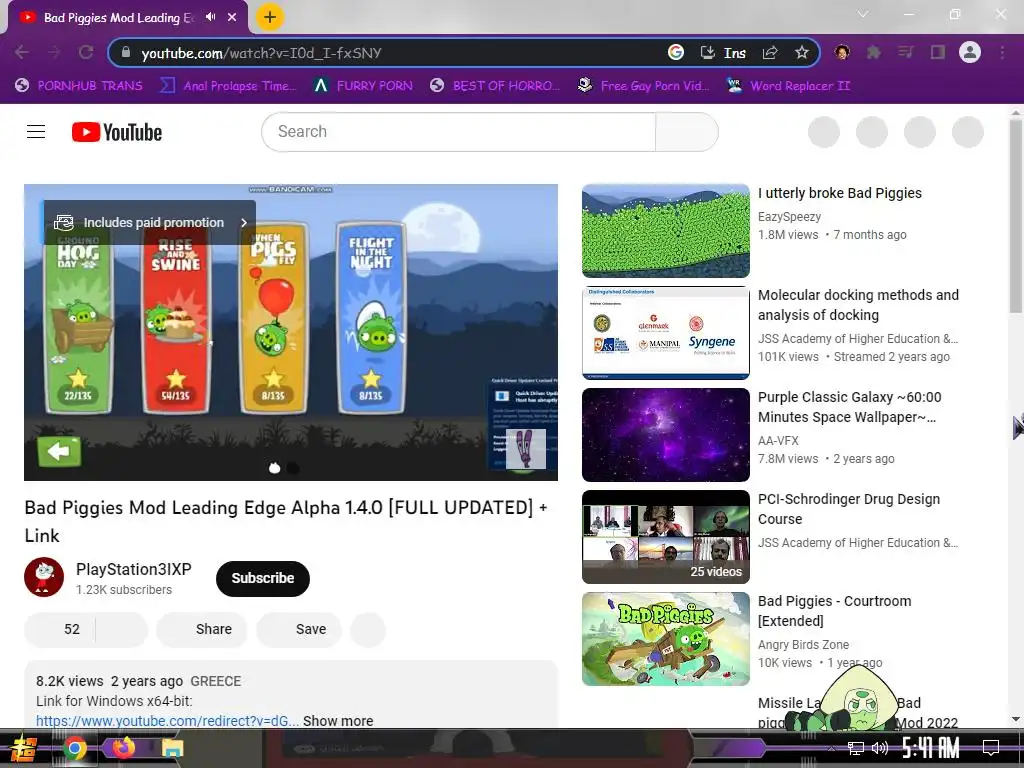
Task: Bookmark this page with star icon
Action: click(x=802, y=52)
